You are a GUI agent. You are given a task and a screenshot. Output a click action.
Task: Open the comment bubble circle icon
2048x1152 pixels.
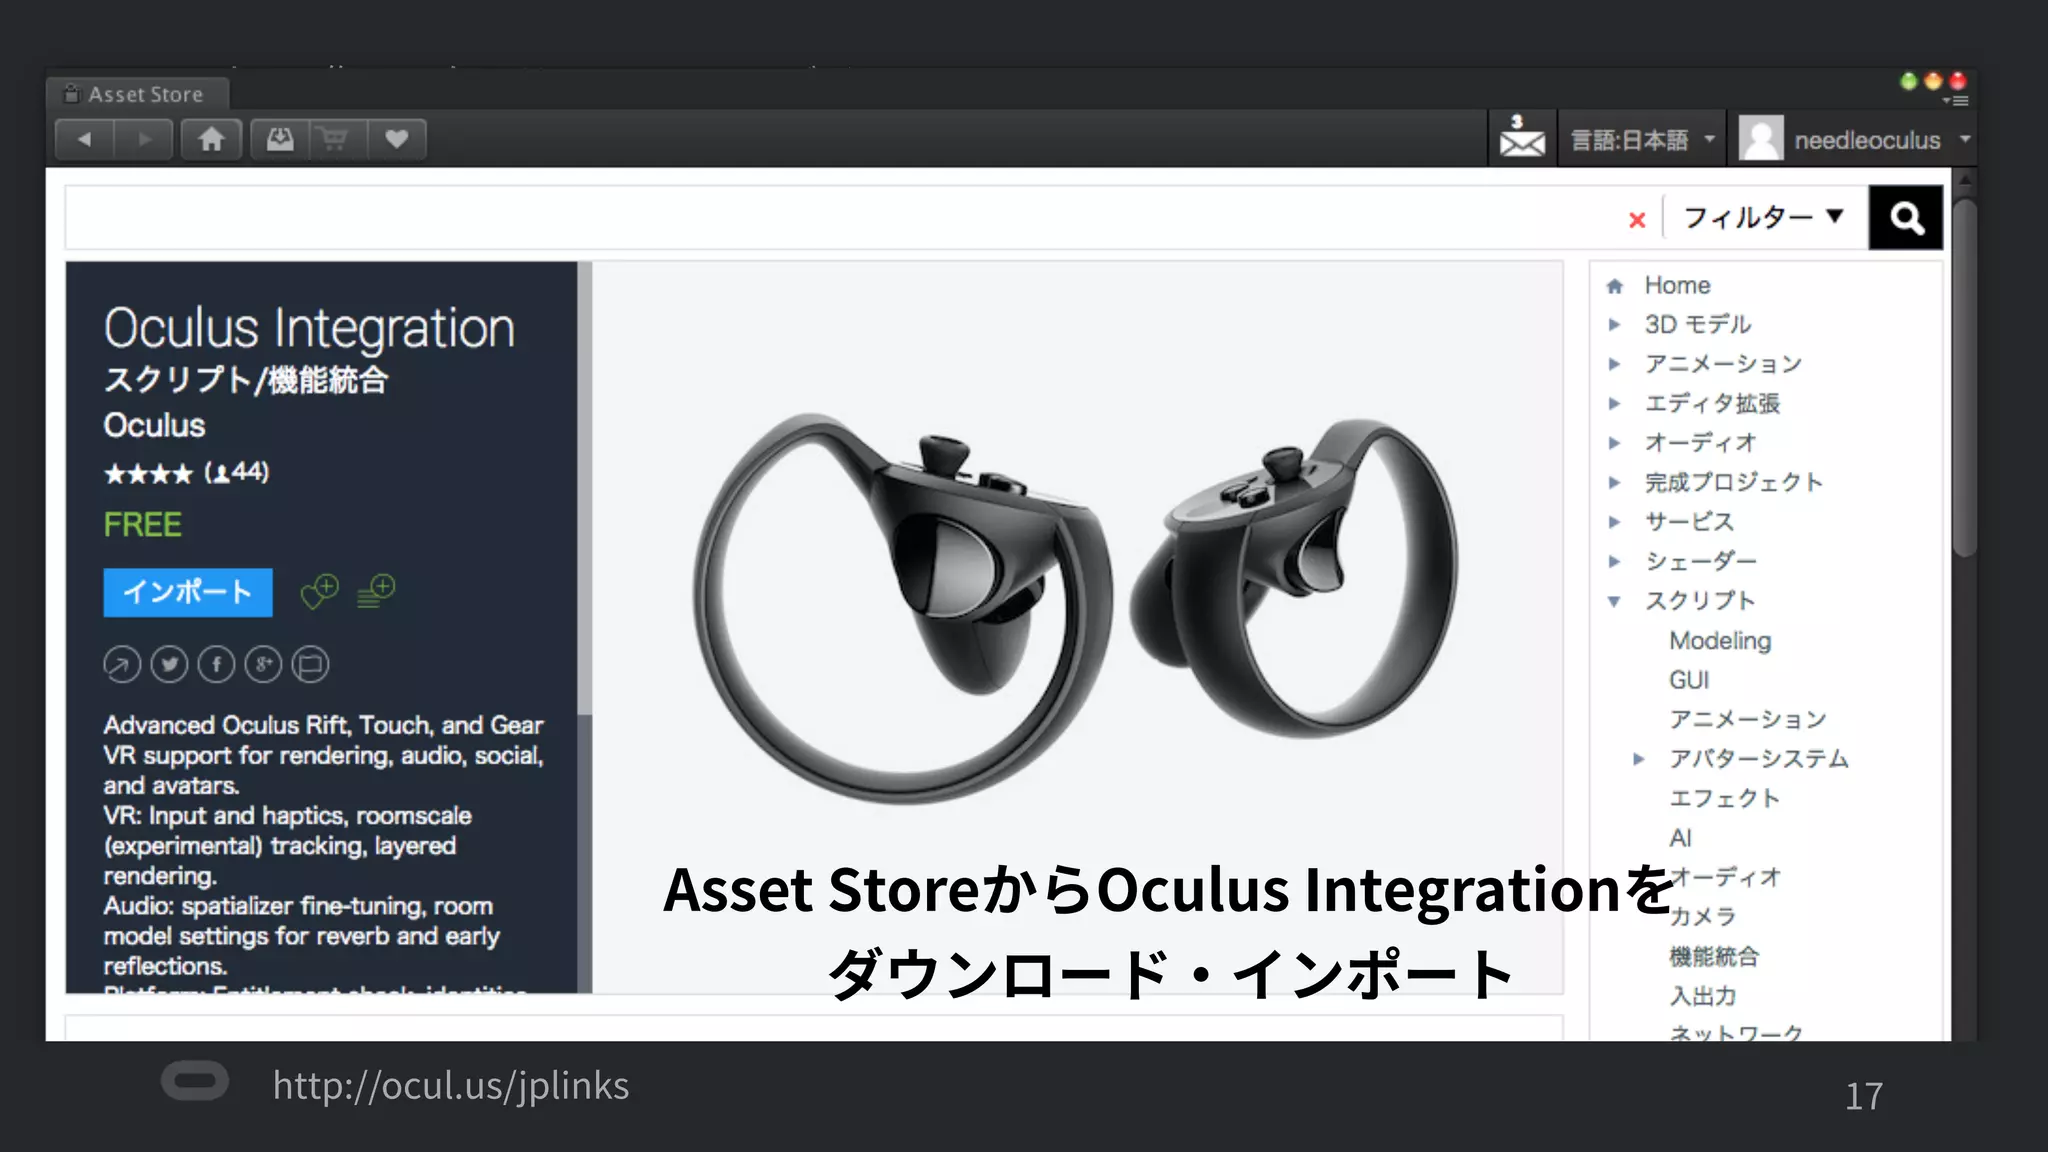click(310, 664)
